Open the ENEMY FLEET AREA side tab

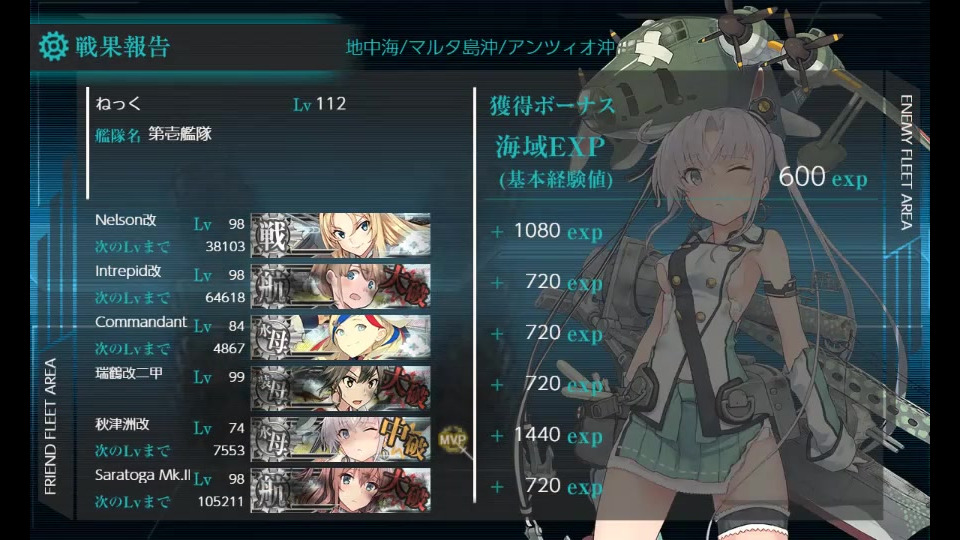tap(907, 162)
